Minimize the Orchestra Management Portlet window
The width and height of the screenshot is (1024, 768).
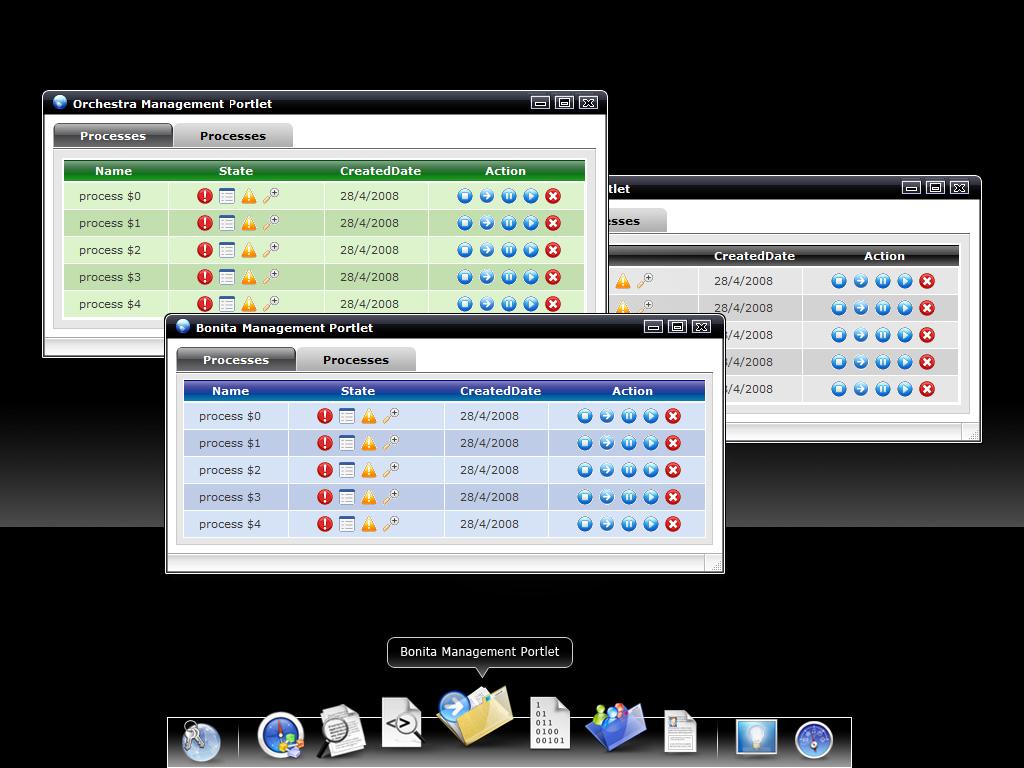540,103
